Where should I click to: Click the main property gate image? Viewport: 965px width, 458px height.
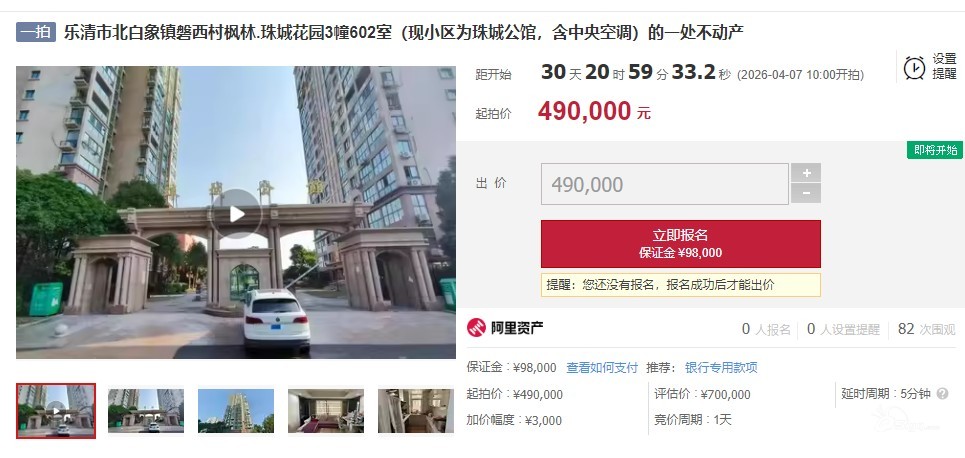click(x=236, y=212)
